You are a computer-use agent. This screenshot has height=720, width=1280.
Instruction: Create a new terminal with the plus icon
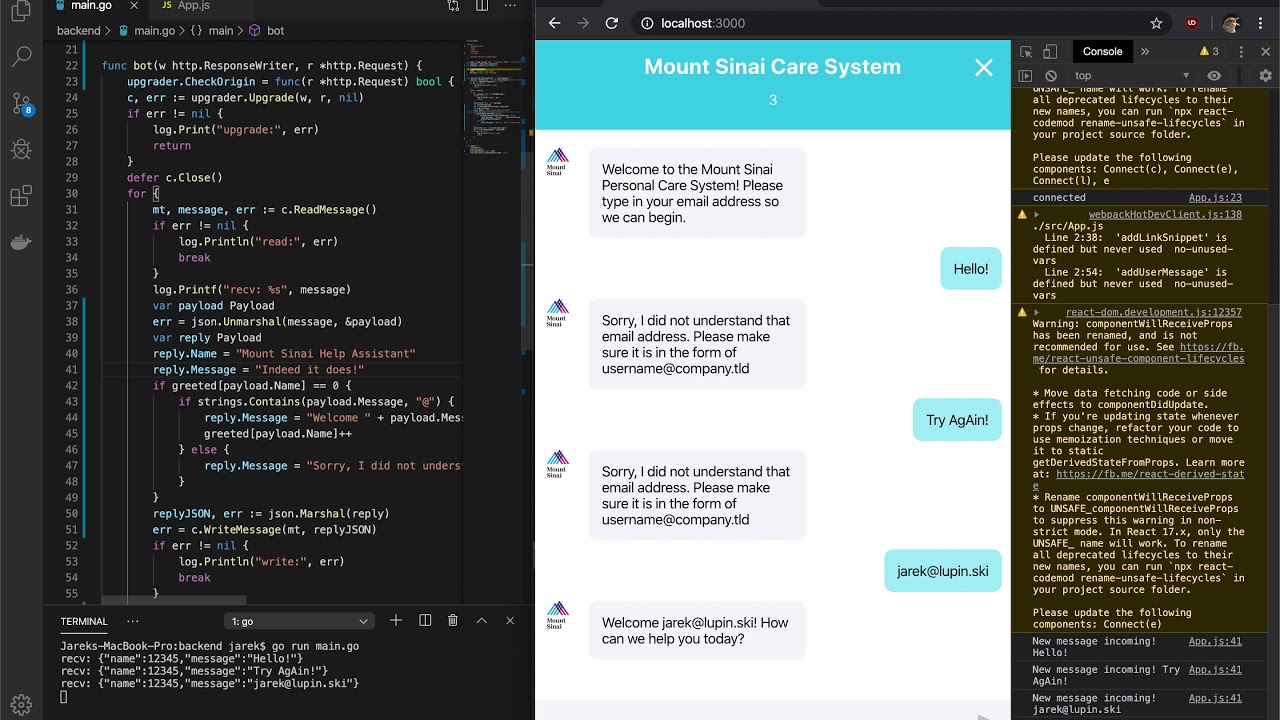pyautogui.click(x=396, y=621)
